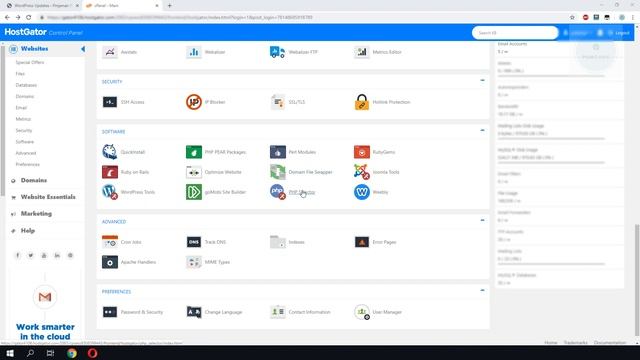Open the User Manager icon
The image size is (640, 360).
click(x=362, y=312)
